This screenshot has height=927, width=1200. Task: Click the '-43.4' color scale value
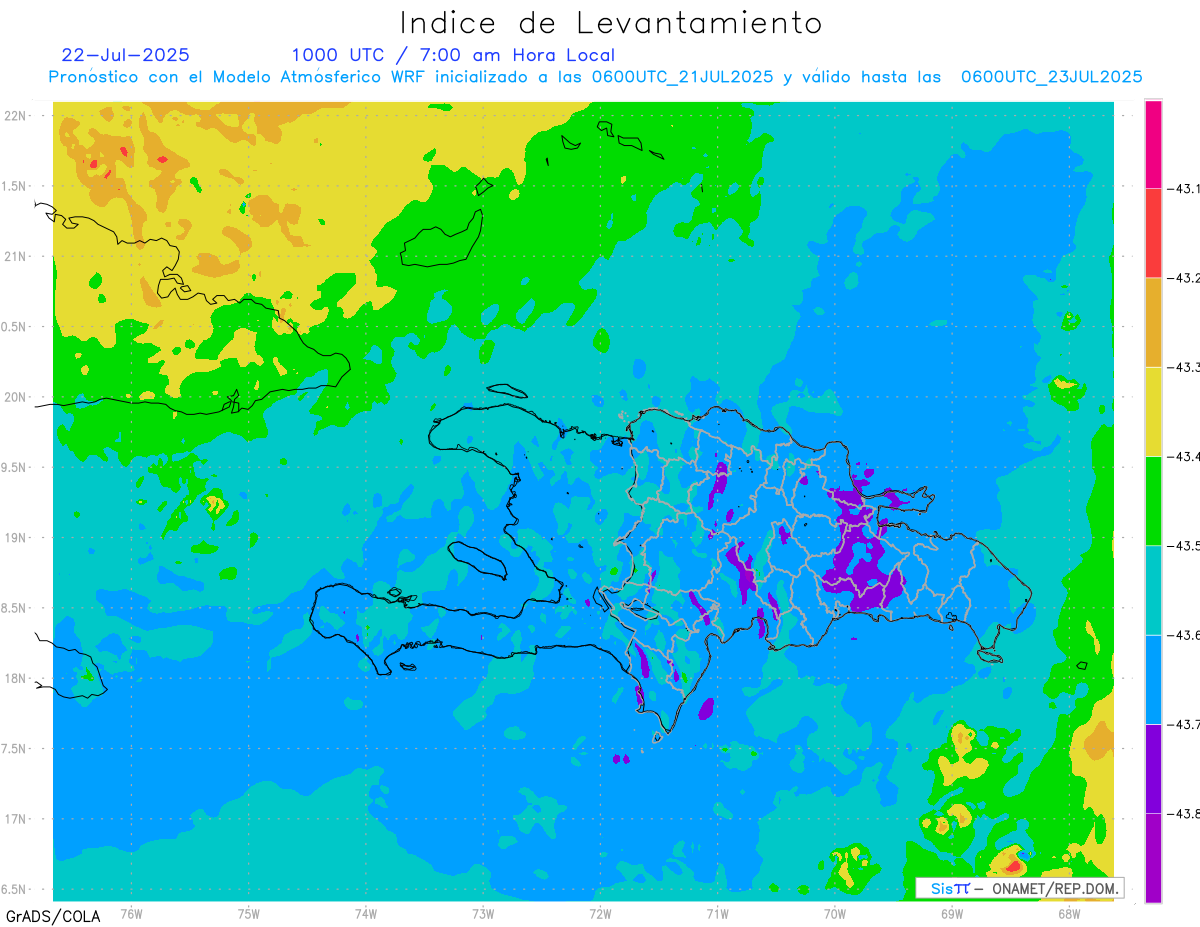1183,457
